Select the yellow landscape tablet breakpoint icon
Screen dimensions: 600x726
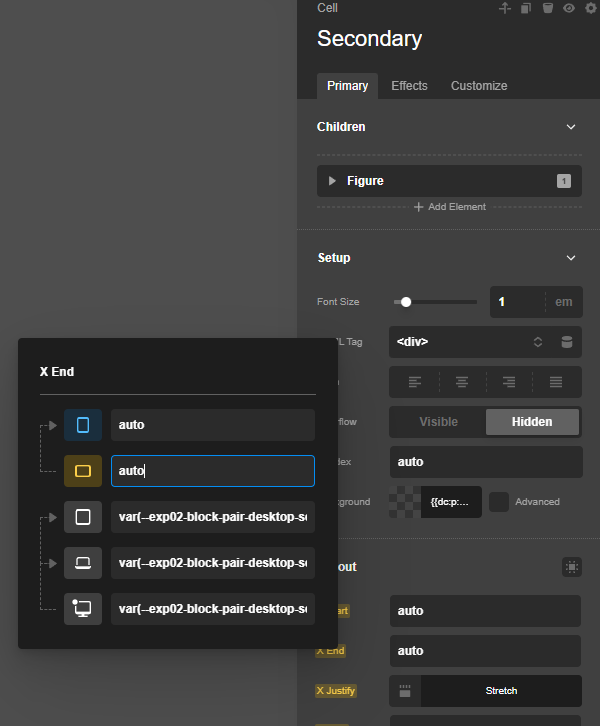(83, 471)
